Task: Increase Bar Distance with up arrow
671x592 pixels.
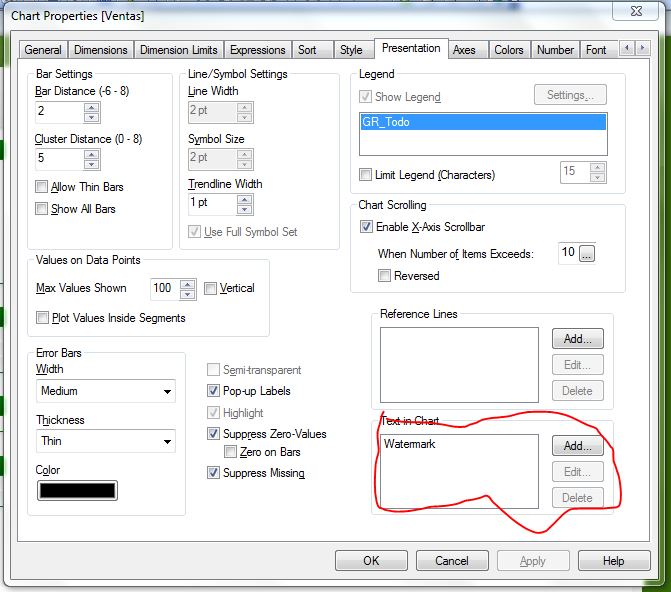Action: [x=92, y=107]
